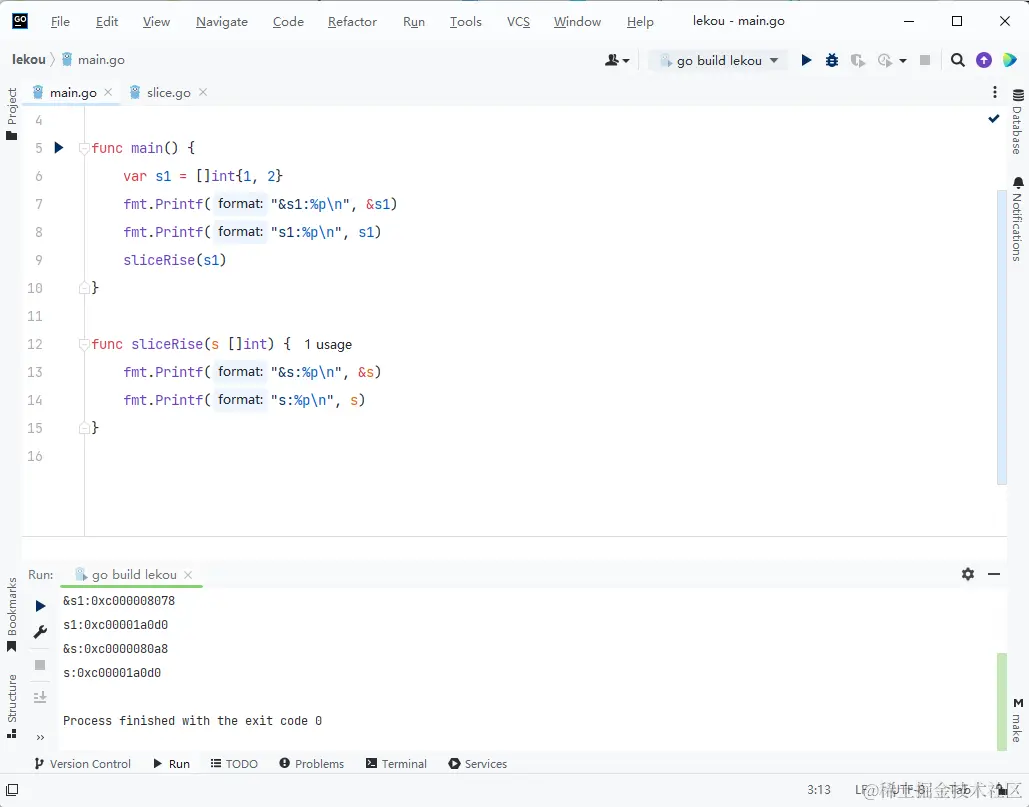
Task: Open the VCS menu
Action: [x=518, y=22]
